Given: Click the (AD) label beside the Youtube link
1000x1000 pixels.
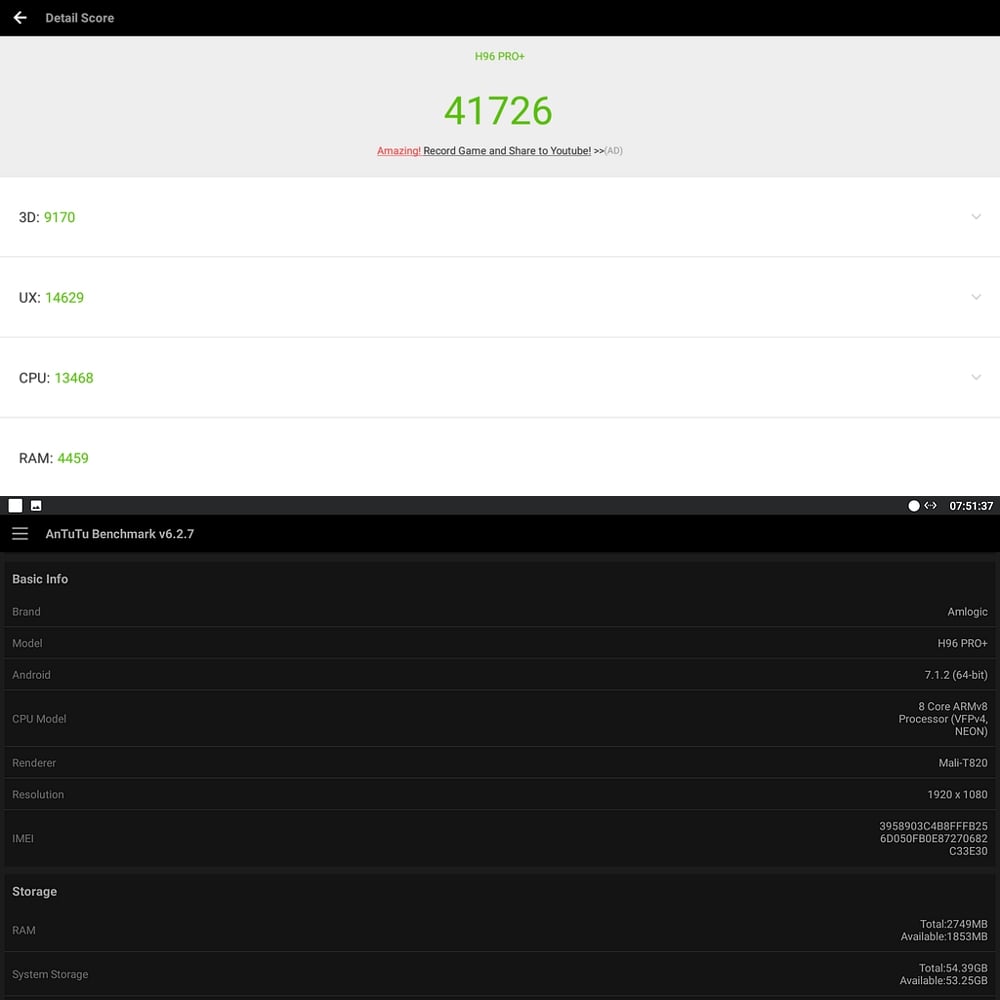Looking at the screenshot, I should pyautogui.click(x=613, y=150).
